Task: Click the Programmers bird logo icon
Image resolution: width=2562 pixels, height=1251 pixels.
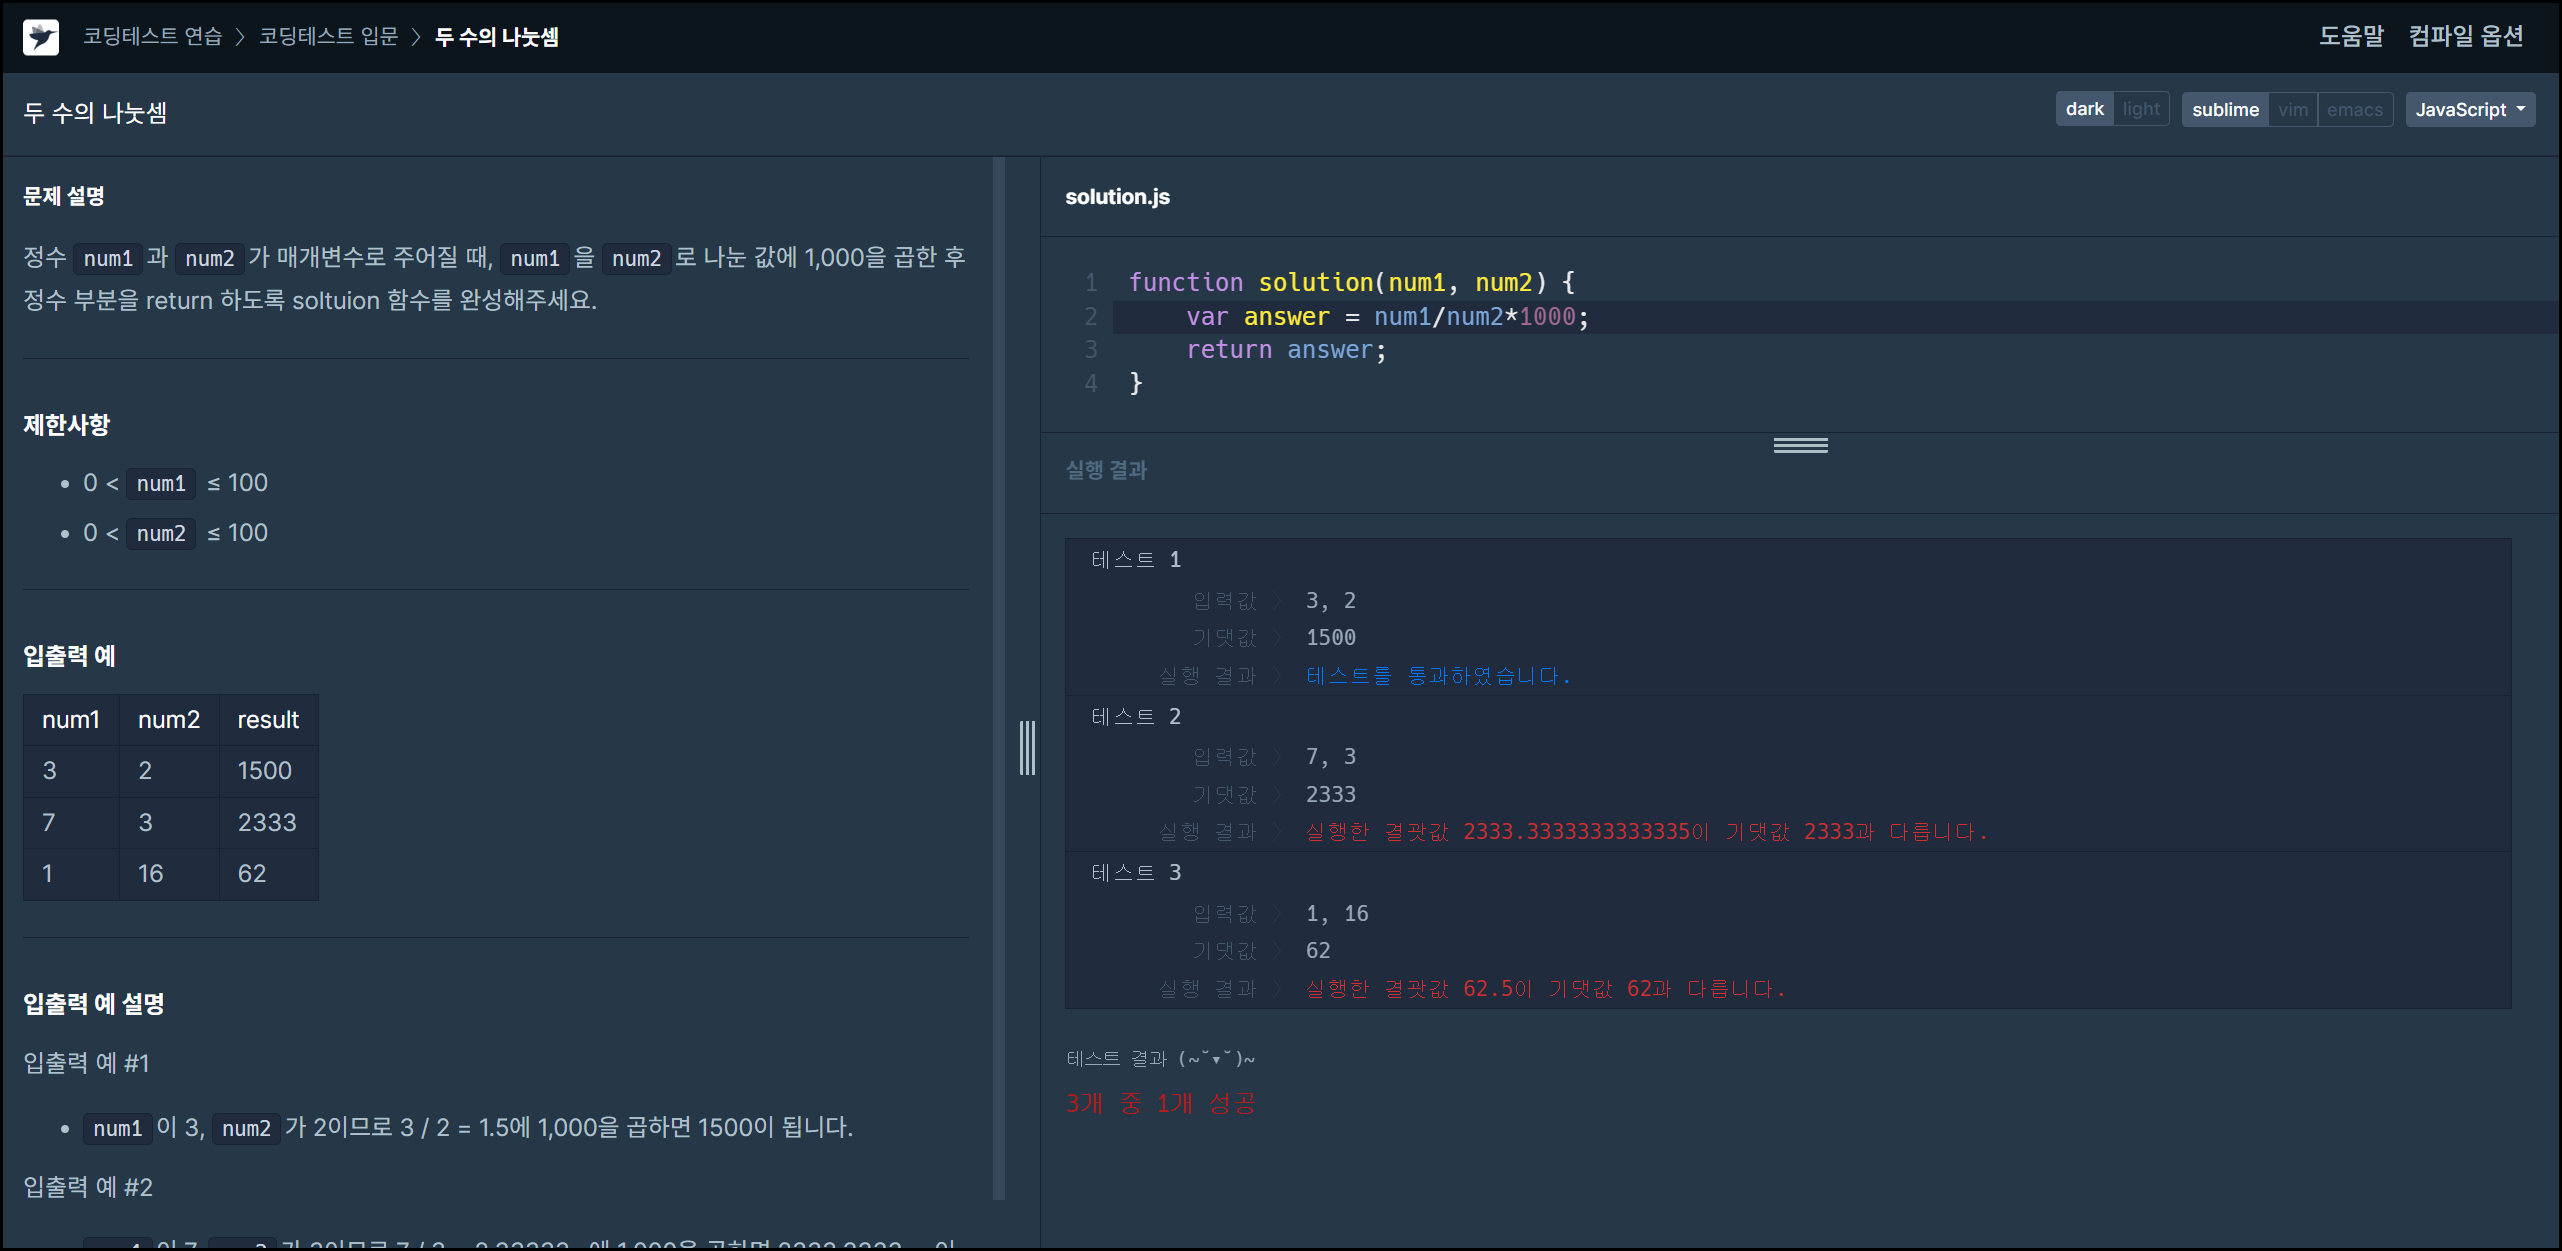Action: (41, 37)
